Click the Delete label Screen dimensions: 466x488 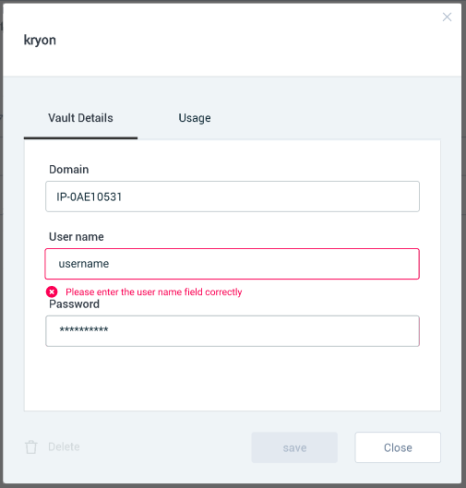click(x=64, y=447)
